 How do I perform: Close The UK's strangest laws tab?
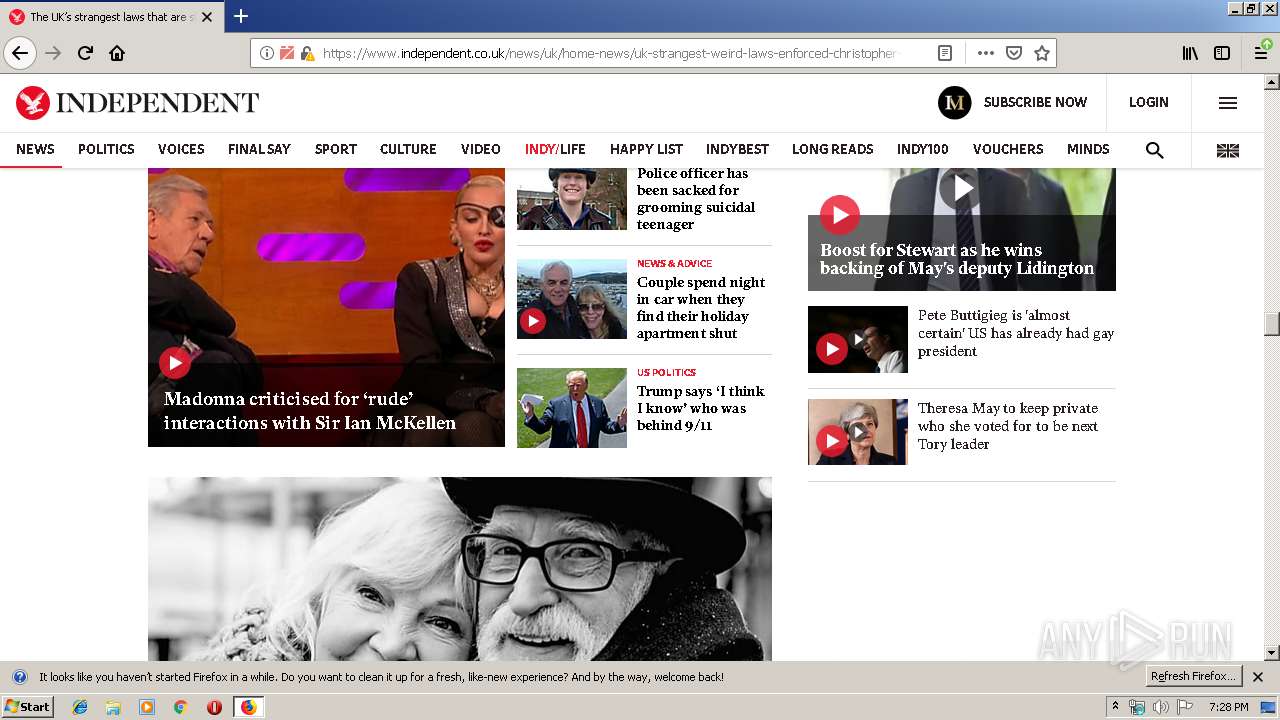point(207,17)
